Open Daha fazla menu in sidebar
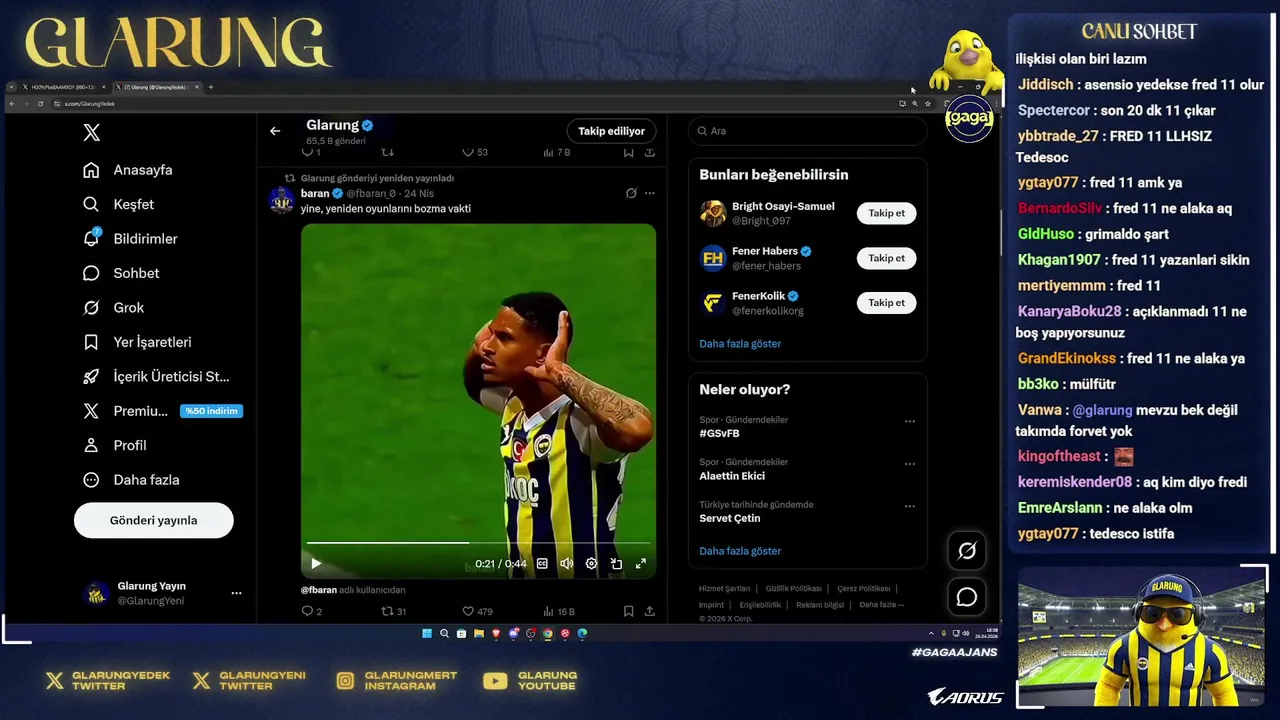This screenshot has height=720, width=1280. [x=131, y=480]
